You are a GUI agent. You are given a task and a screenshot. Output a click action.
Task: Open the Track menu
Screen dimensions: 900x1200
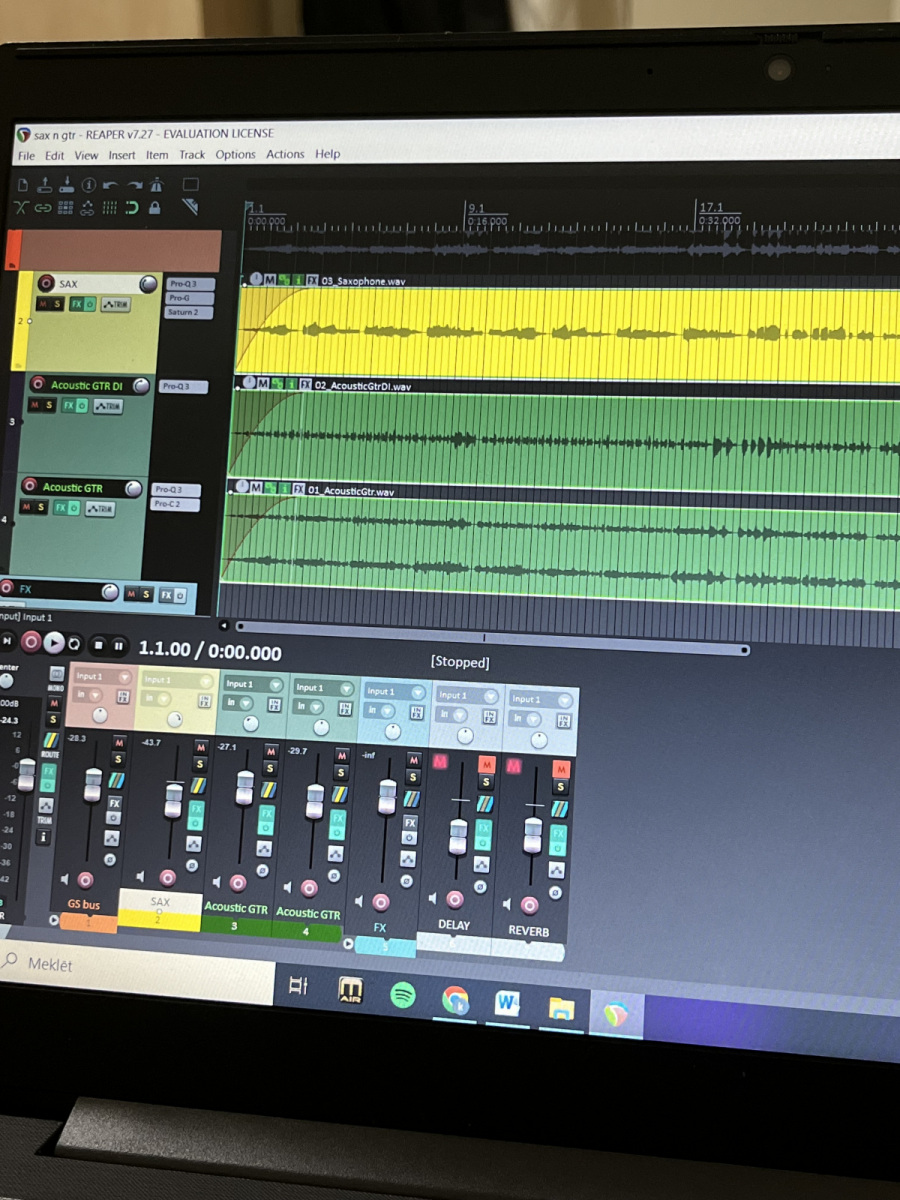[x=192, y=155]
